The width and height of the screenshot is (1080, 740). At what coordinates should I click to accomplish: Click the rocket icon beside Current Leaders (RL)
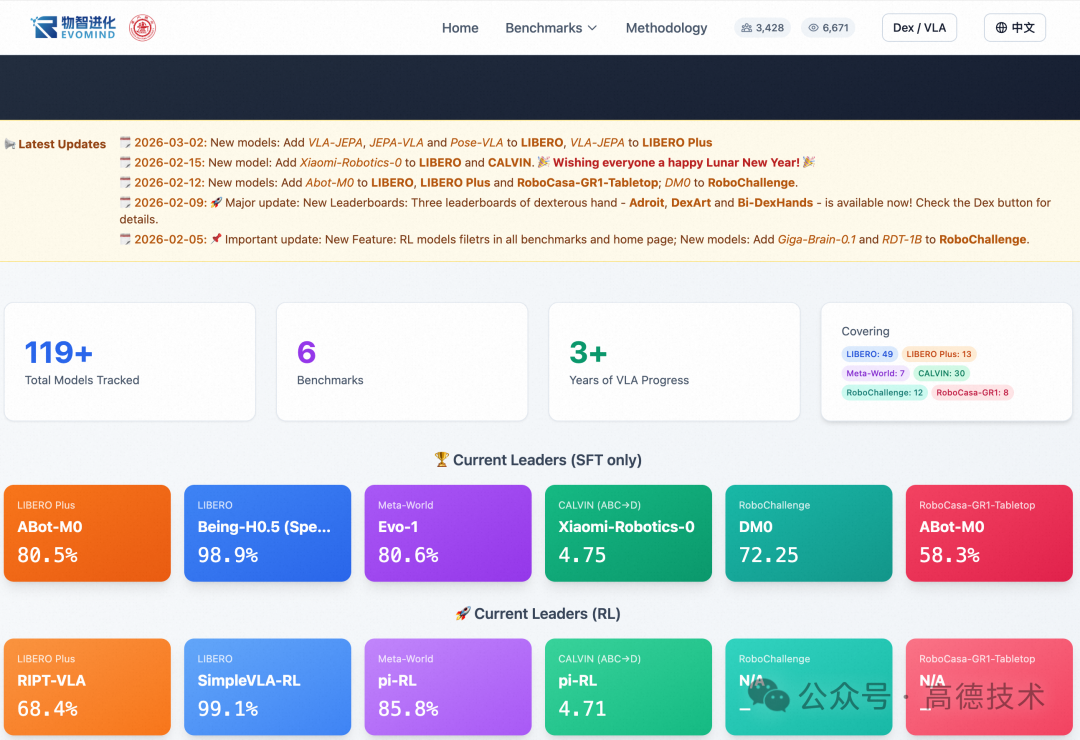tap(463, 613)
